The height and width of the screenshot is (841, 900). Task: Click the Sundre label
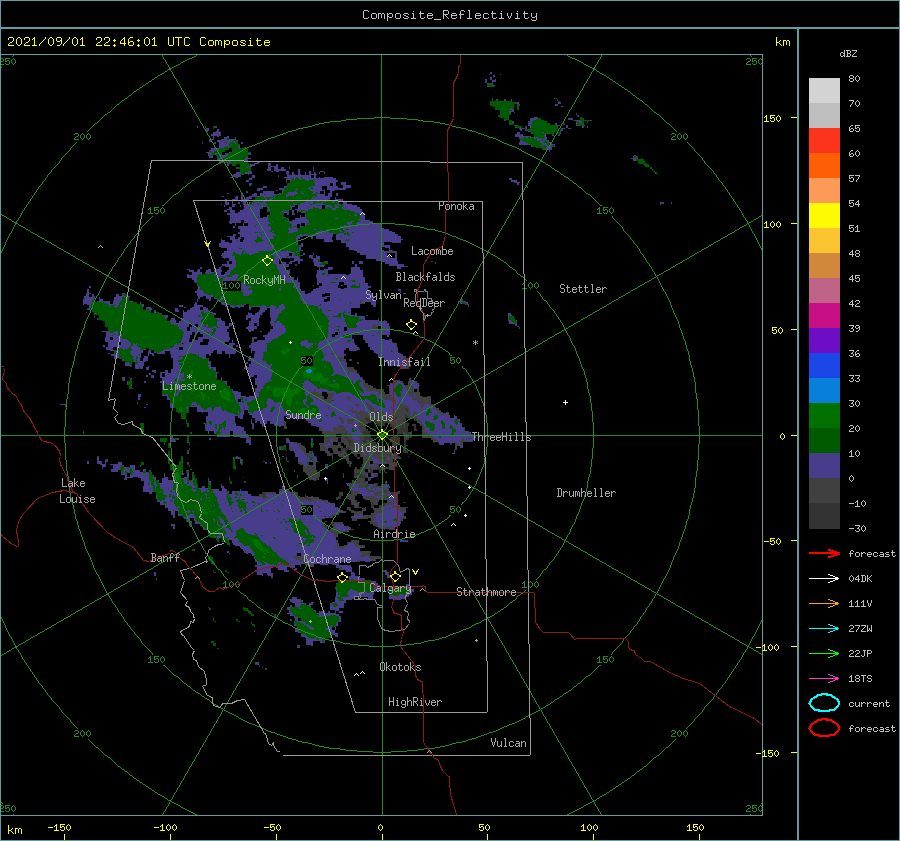303,414
